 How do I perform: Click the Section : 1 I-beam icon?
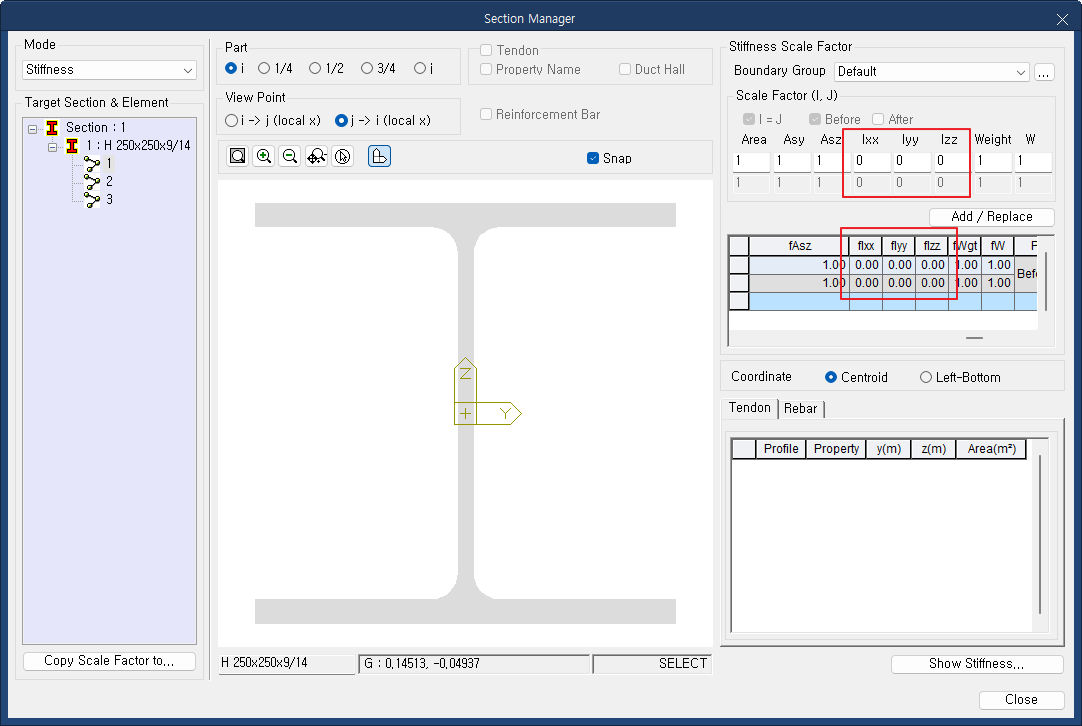coord(52,128)
